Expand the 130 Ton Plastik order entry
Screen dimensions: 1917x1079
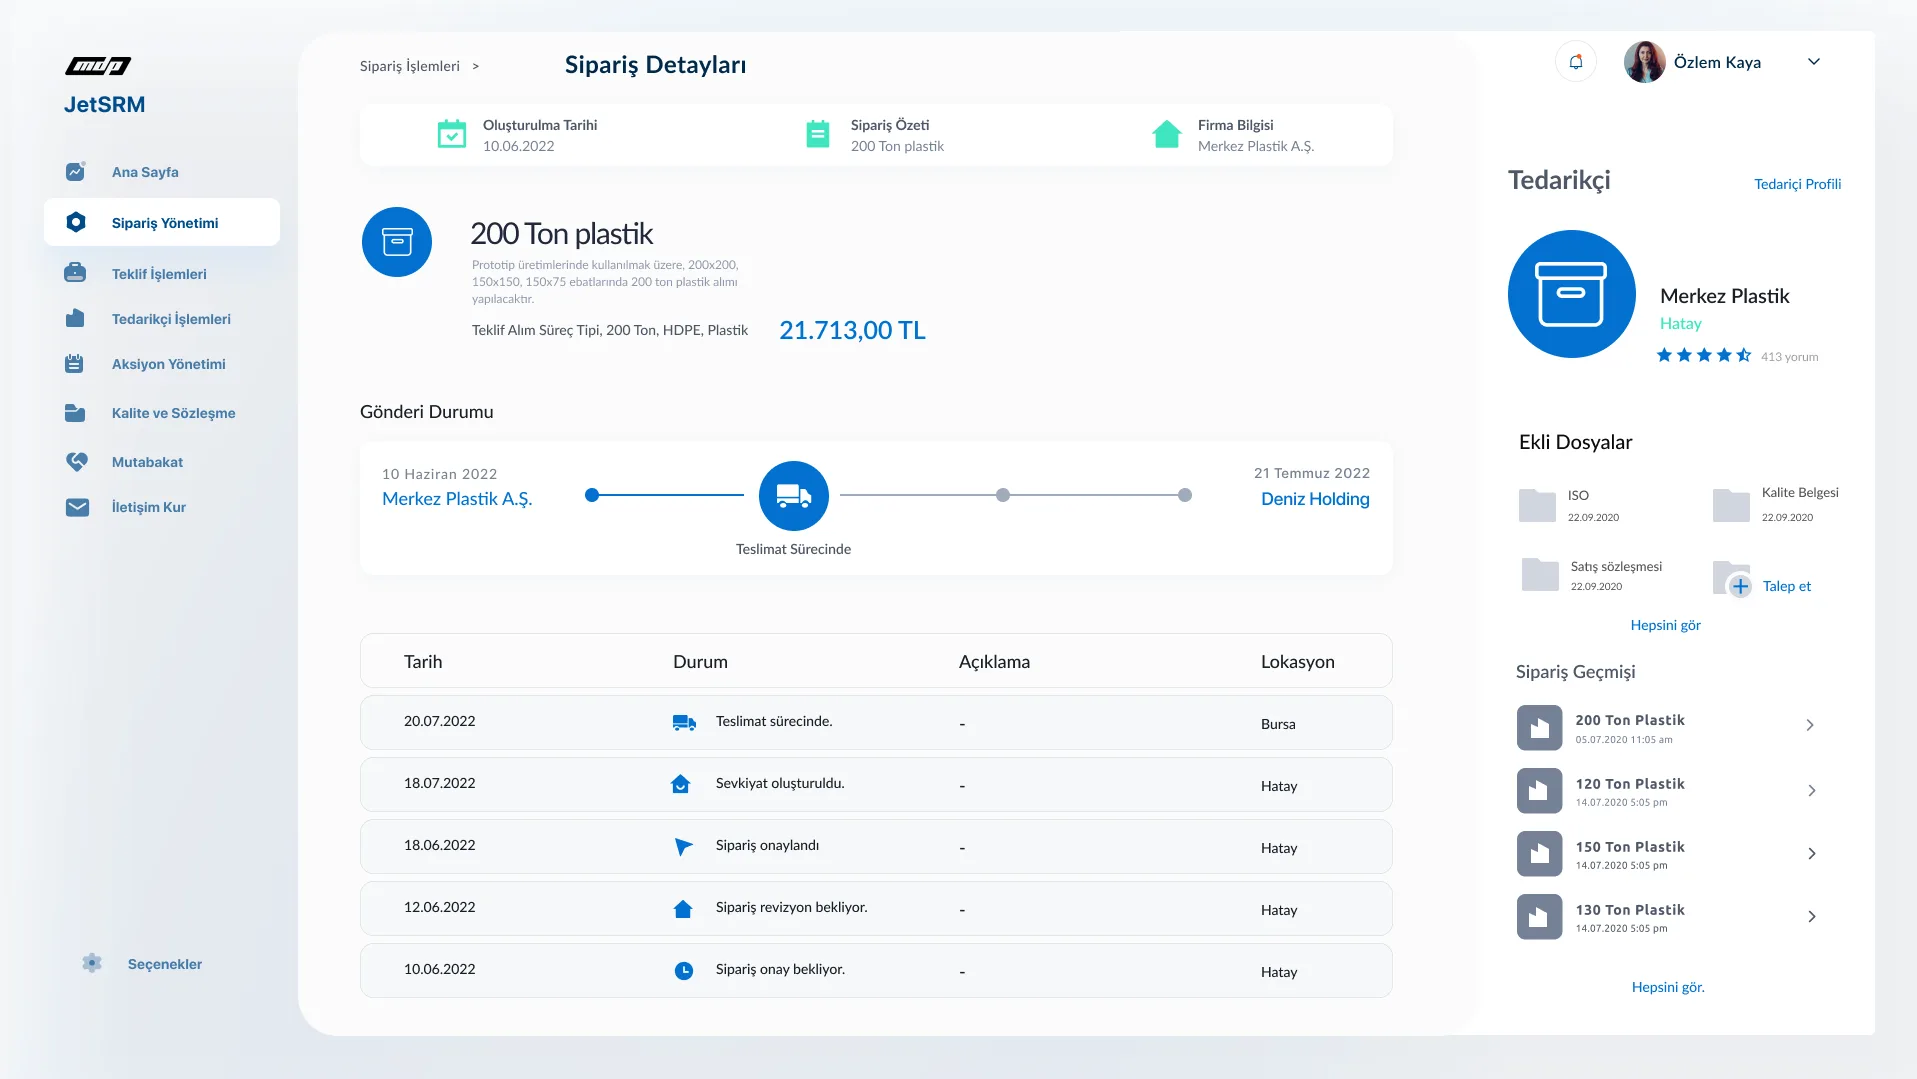(1811, 917)
